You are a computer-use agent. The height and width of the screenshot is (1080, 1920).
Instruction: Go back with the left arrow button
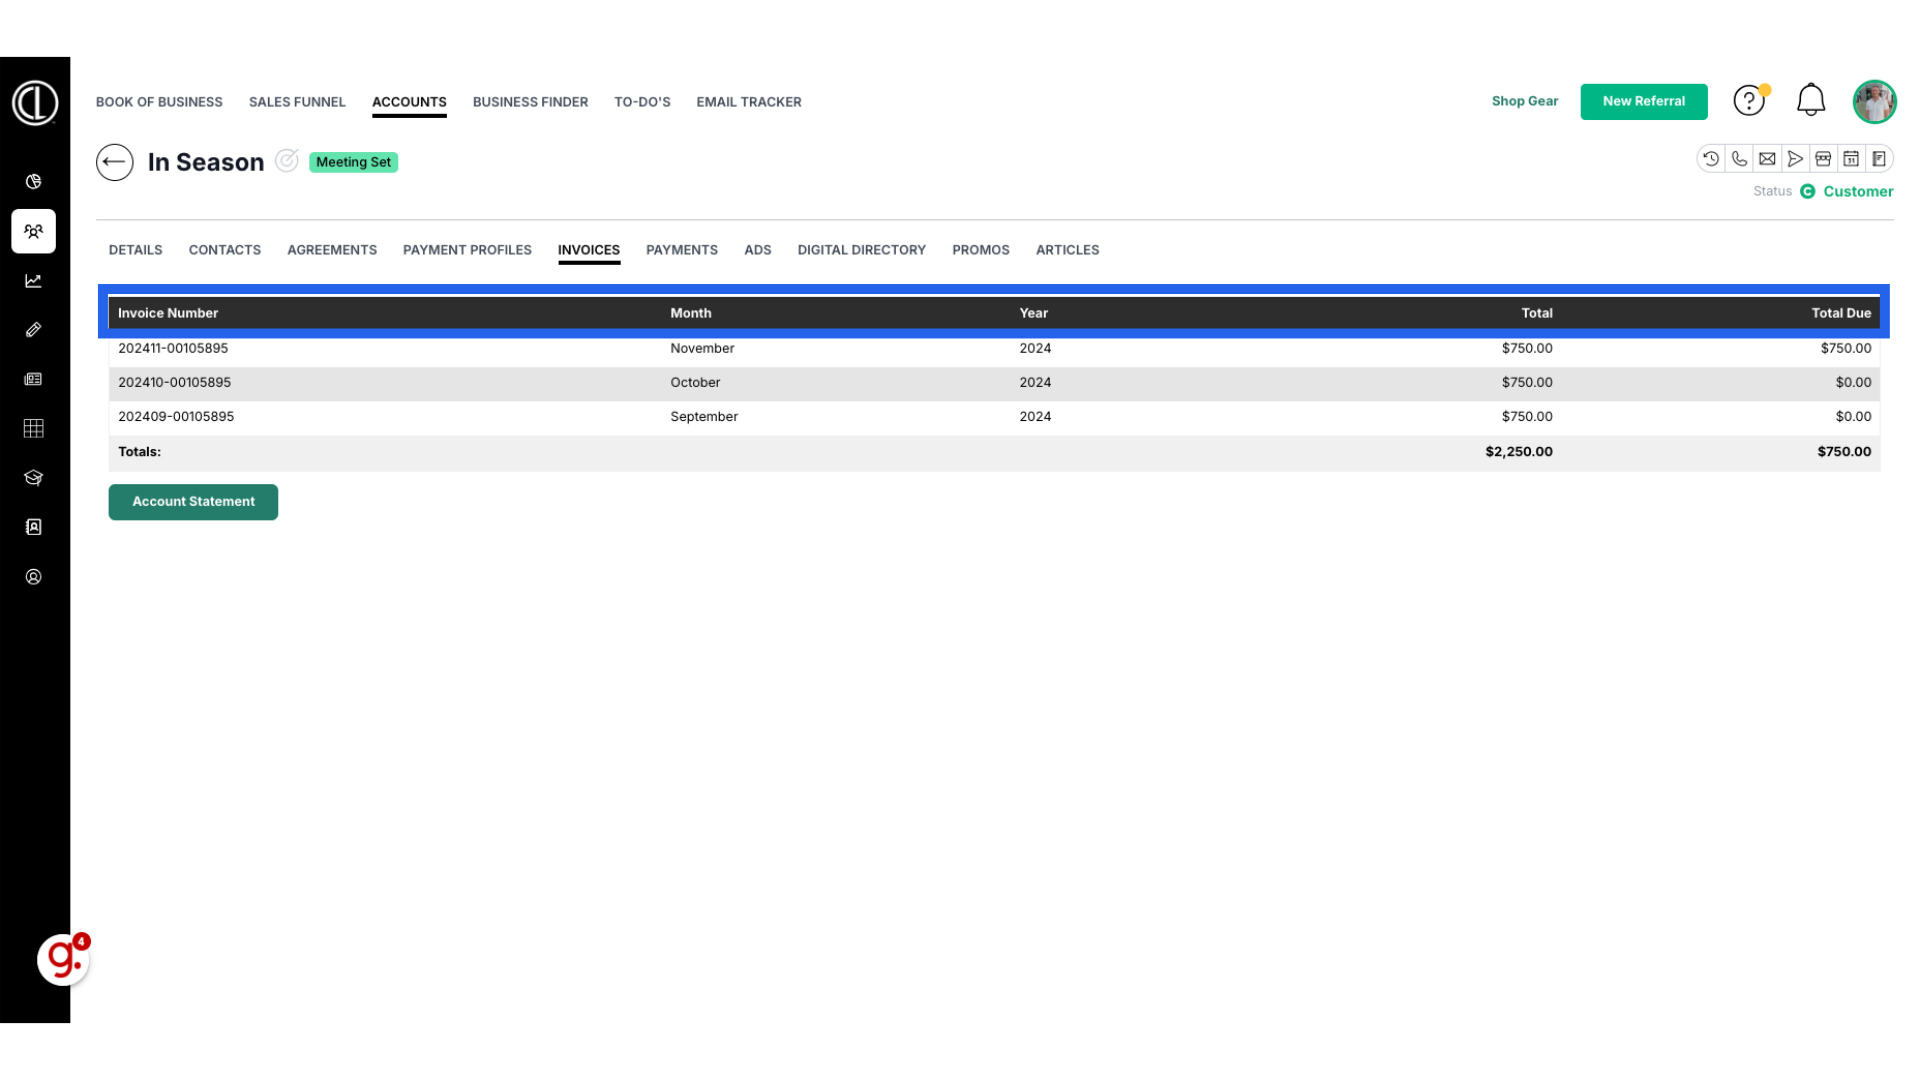click(115, 162)
